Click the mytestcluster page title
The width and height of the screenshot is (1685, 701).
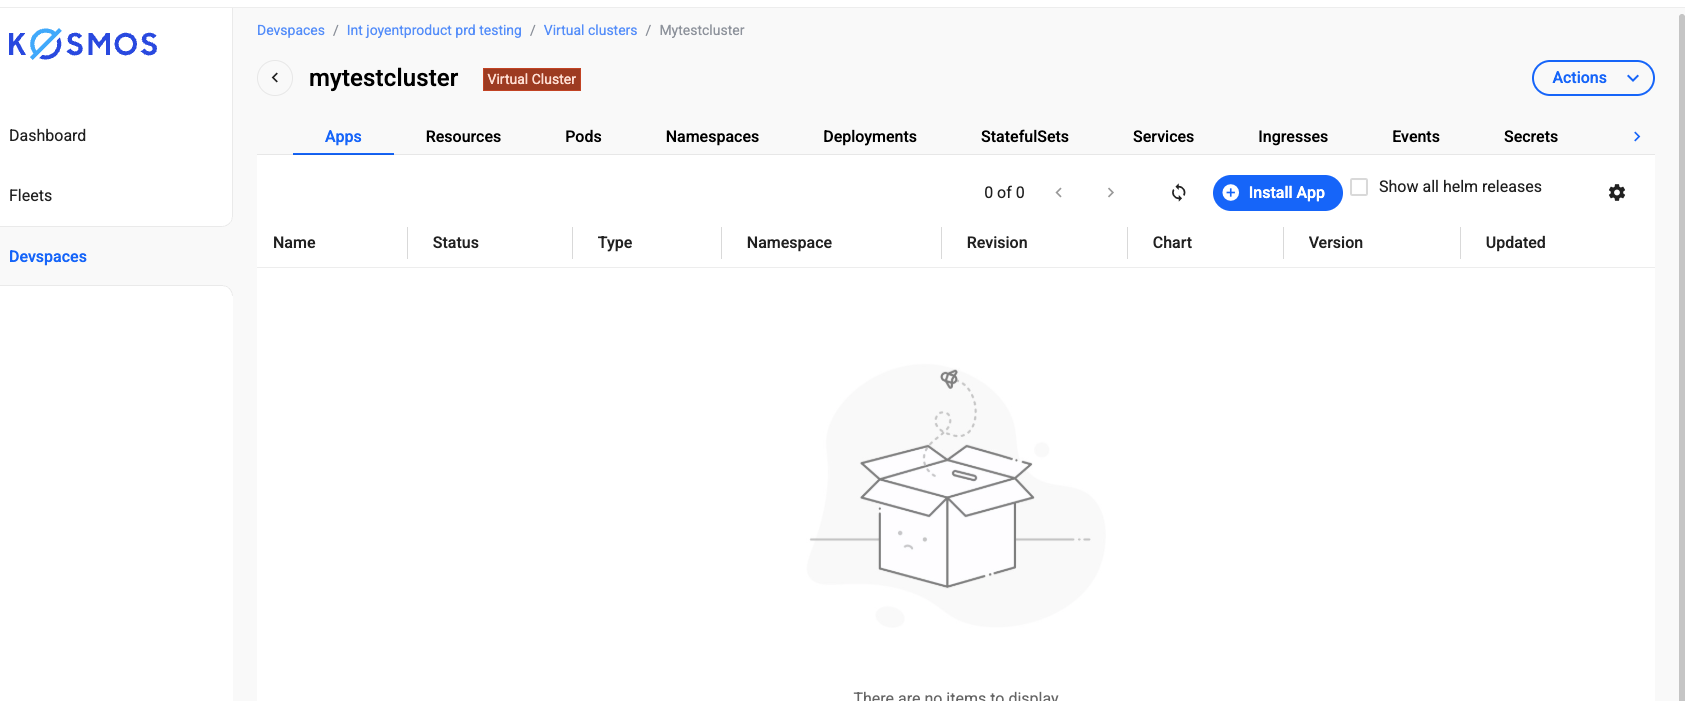(384, 78)
